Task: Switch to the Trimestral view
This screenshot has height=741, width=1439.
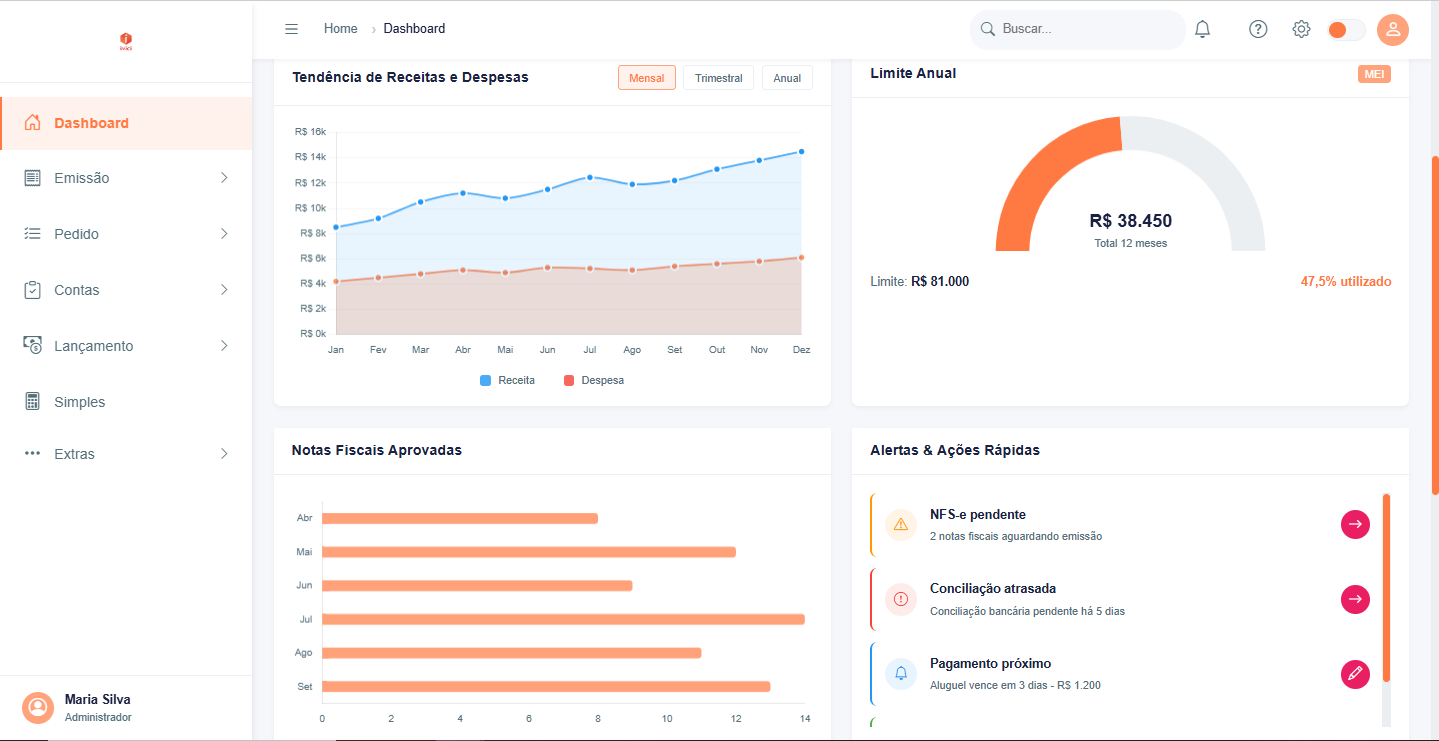Action: coord(718,77)
